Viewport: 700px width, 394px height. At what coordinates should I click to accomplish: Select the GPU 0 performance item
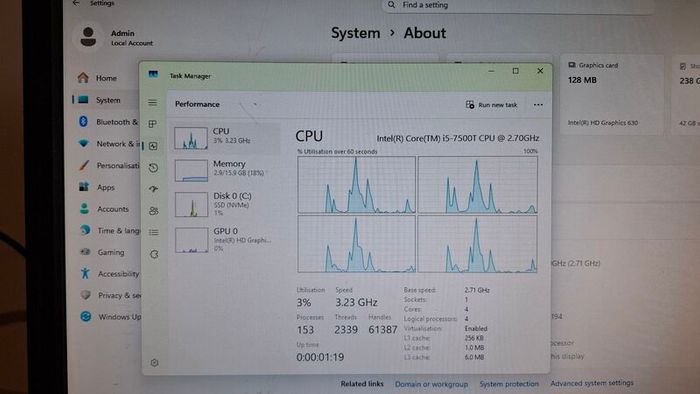click(226, 240)
